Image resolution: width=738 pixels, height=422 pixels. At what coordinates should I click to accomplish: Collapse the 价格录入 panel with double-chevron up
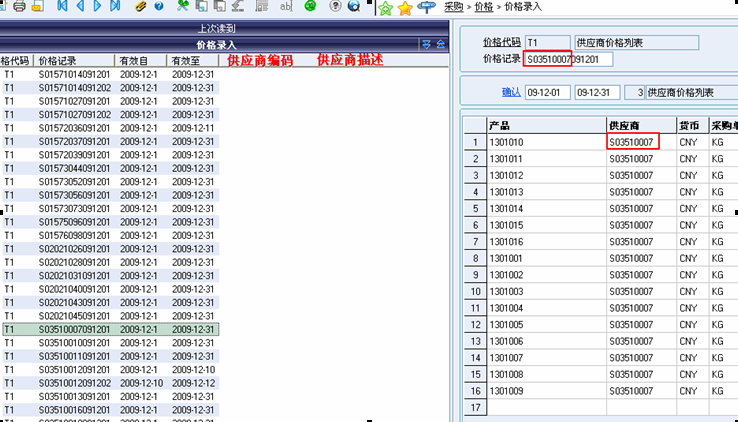(x=440, y=45)
